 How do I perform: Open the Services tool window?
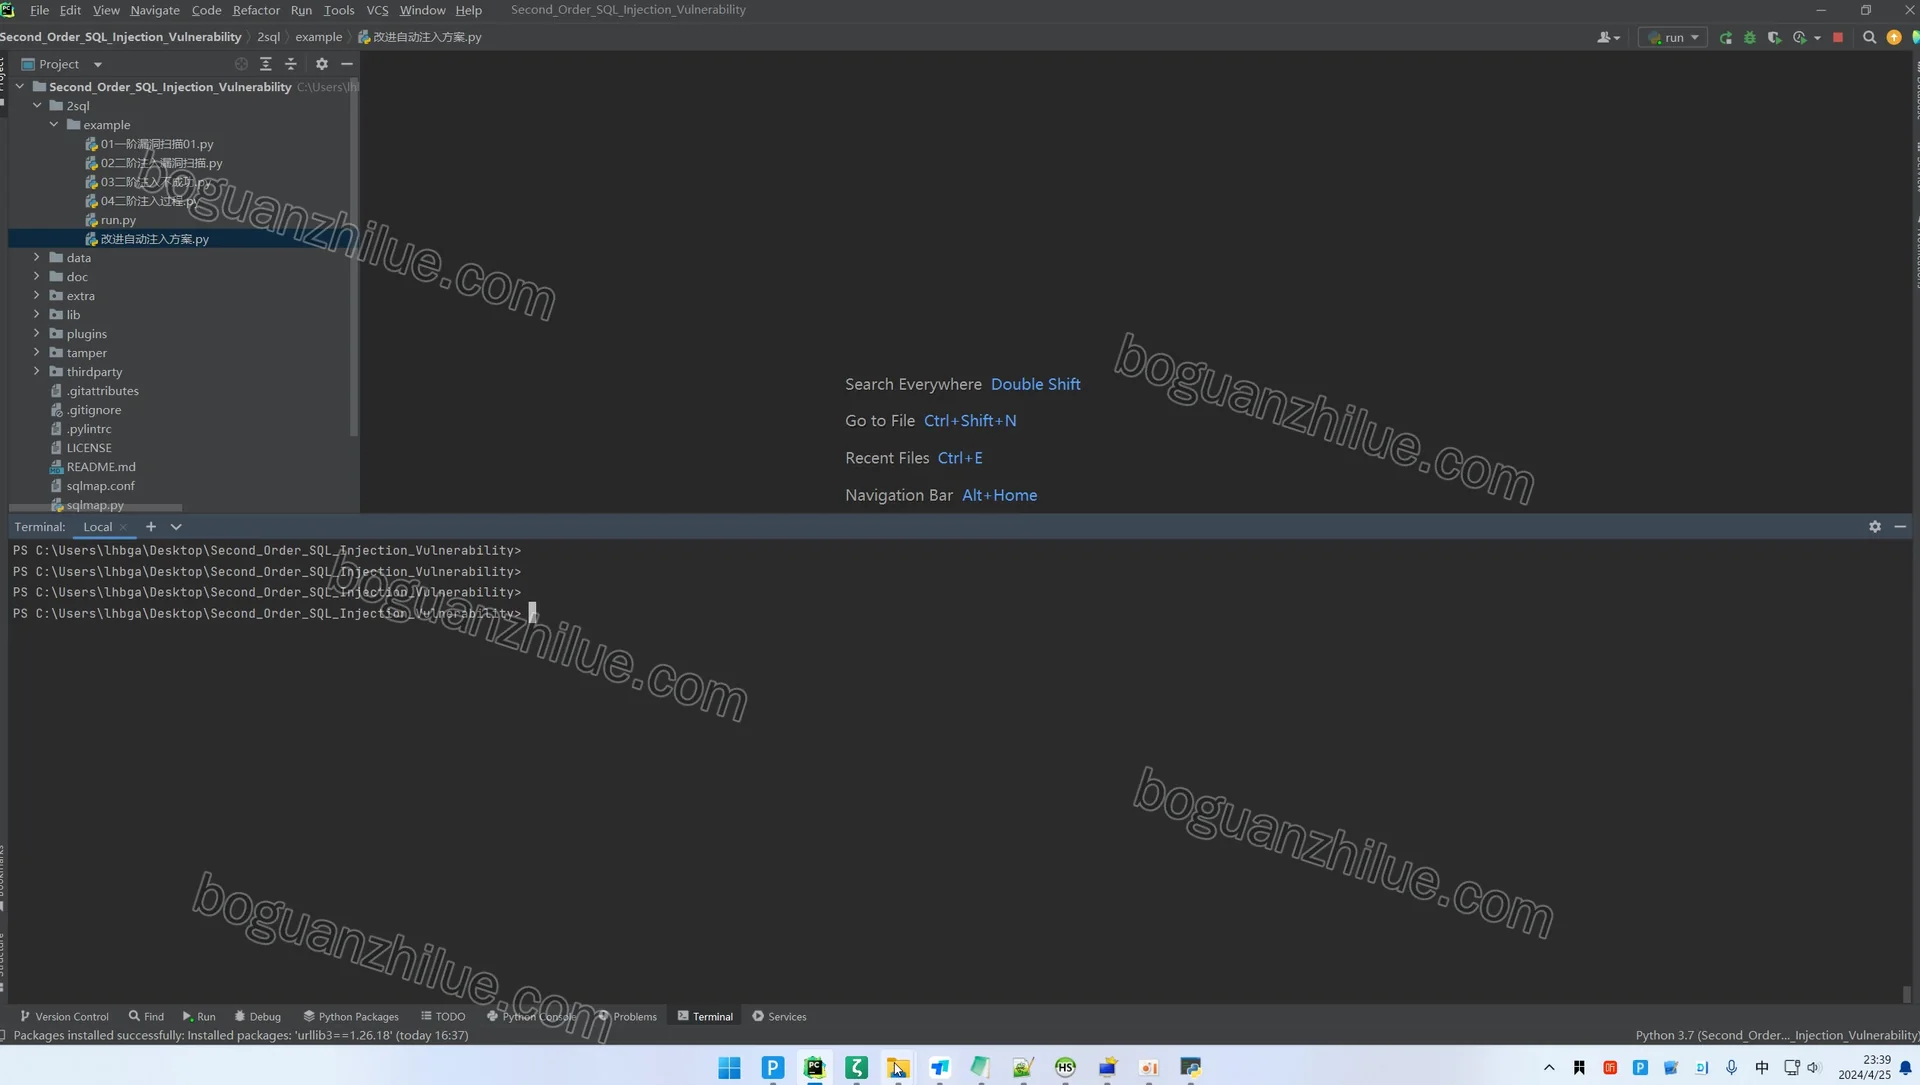point(779,1017)
